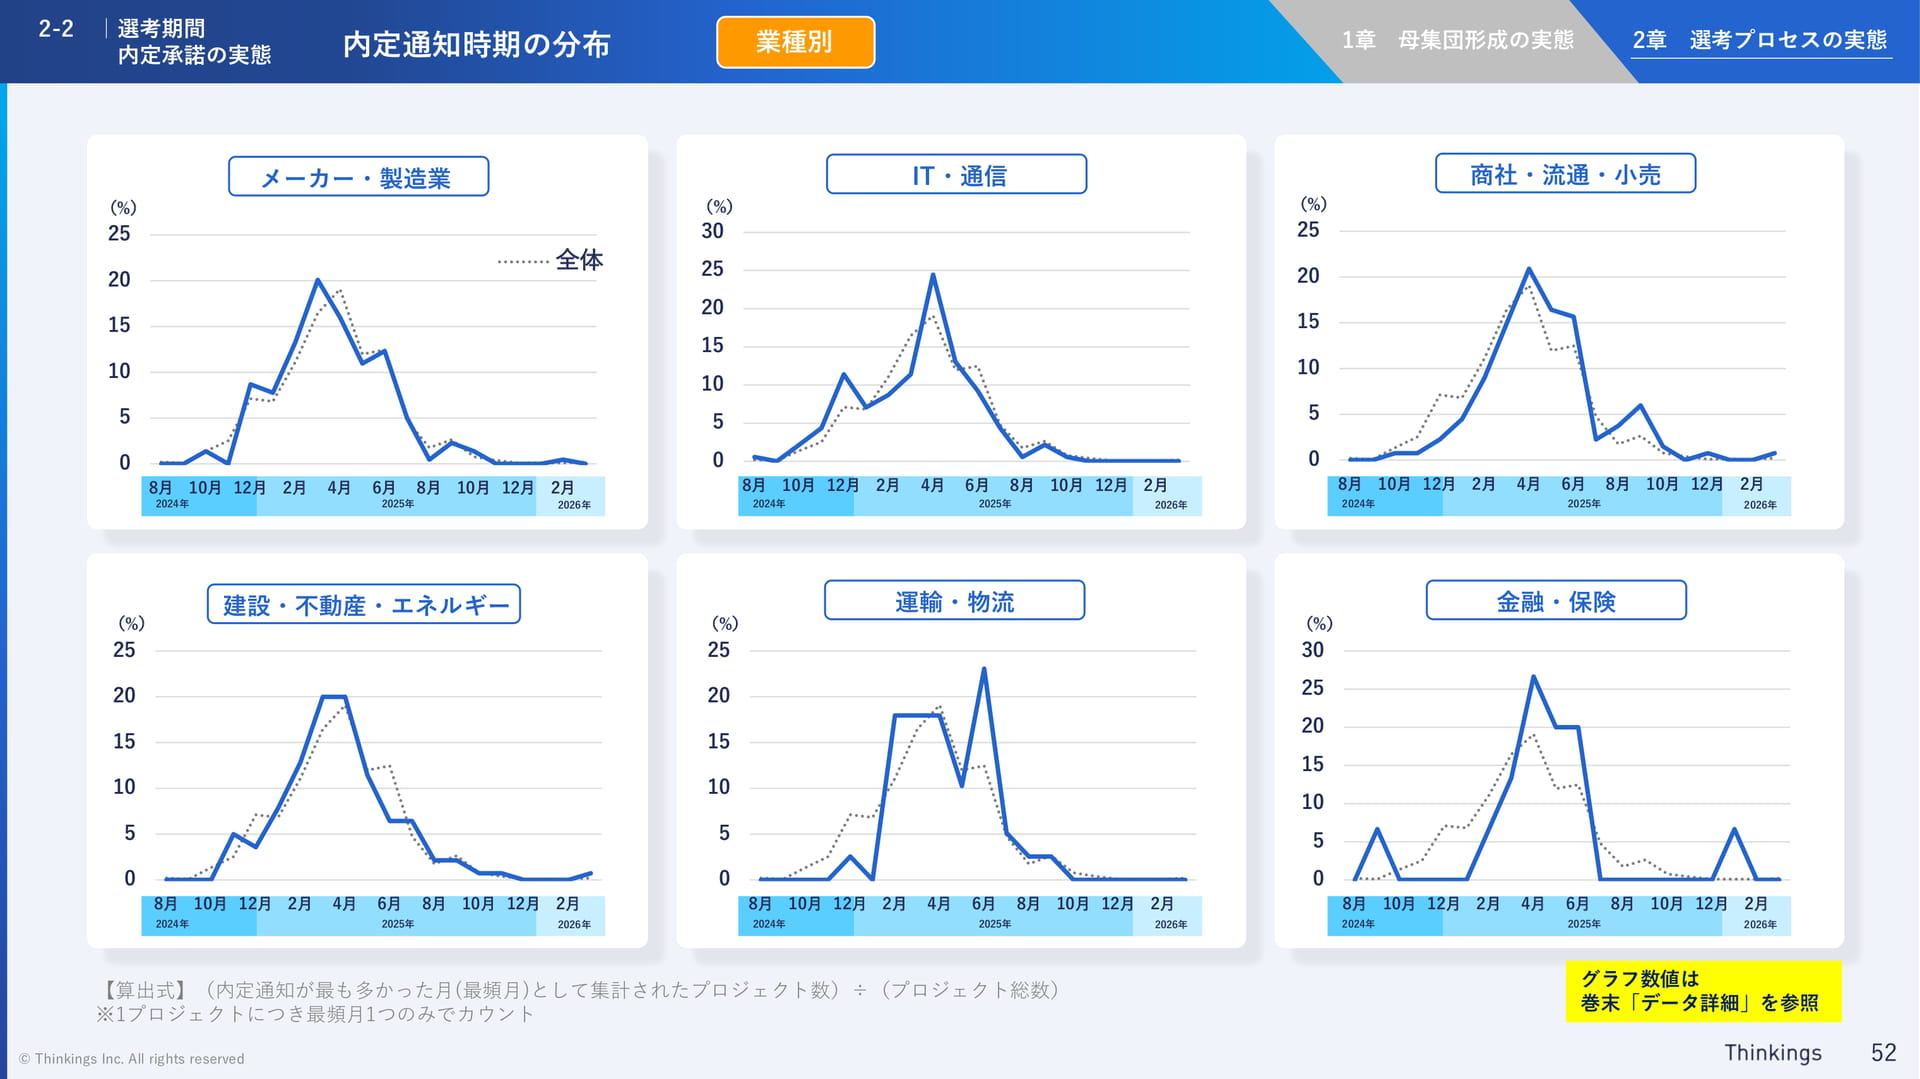
Task: Click the 【算出式】 formula footnote line
Action: tap(578, 990)
